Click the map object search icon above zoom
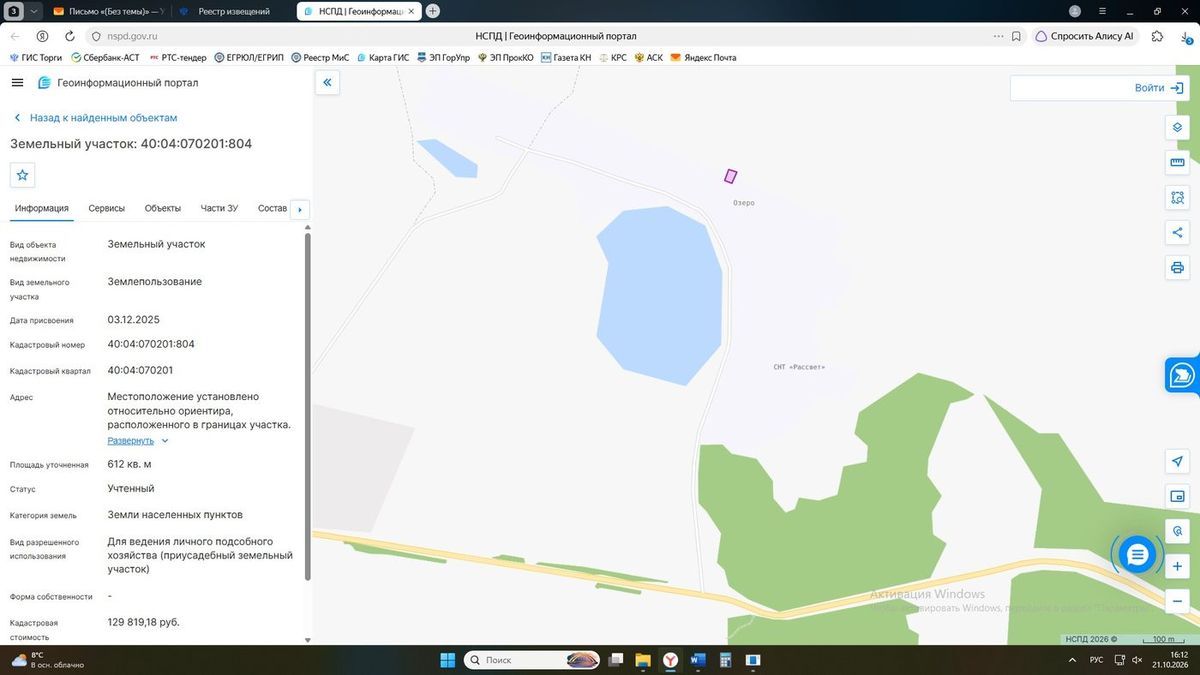Viewport: 1200px width, 675px height. coord(1177,531)
